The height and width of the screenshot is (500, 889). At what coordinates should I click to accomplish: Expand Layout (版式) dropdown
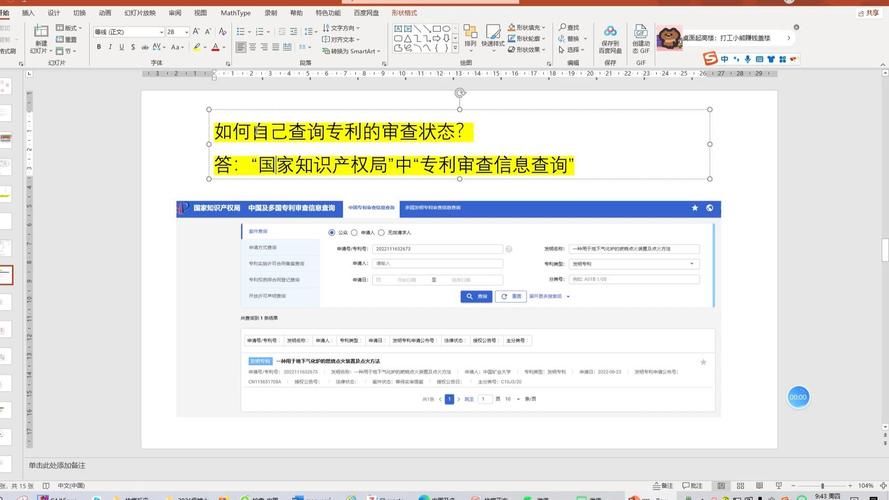click(69, 28)
